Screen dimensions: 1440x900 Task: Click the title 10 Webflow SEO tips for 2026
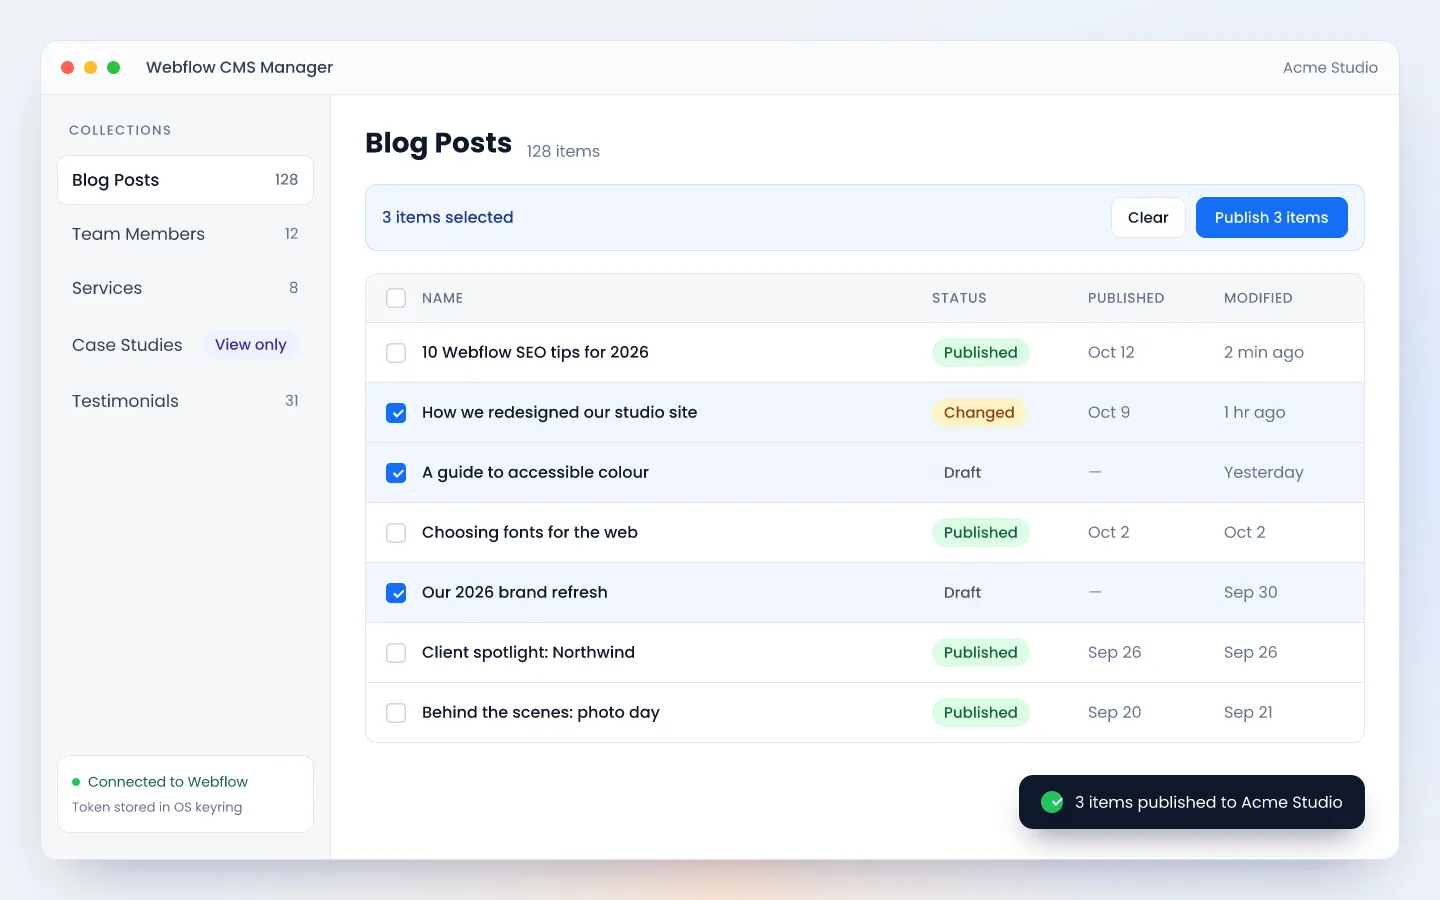[535, 352]
